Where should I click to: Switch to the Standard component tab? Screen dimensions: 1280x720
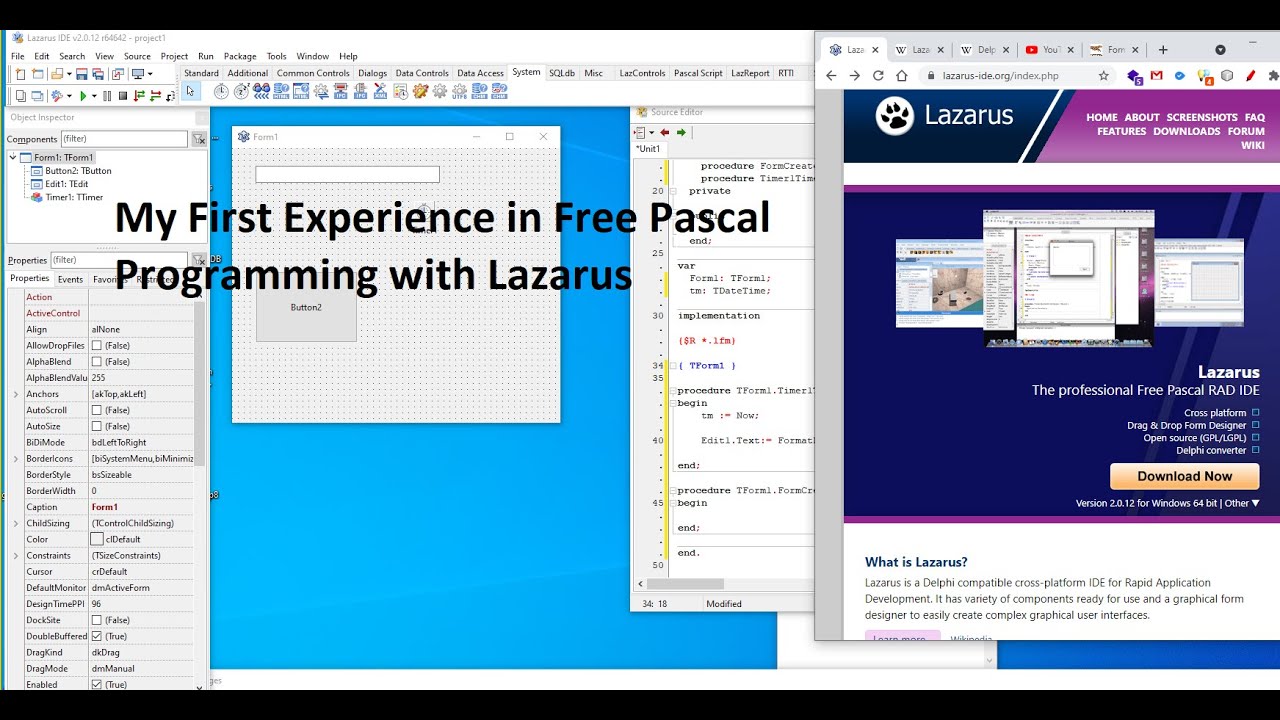201,73
